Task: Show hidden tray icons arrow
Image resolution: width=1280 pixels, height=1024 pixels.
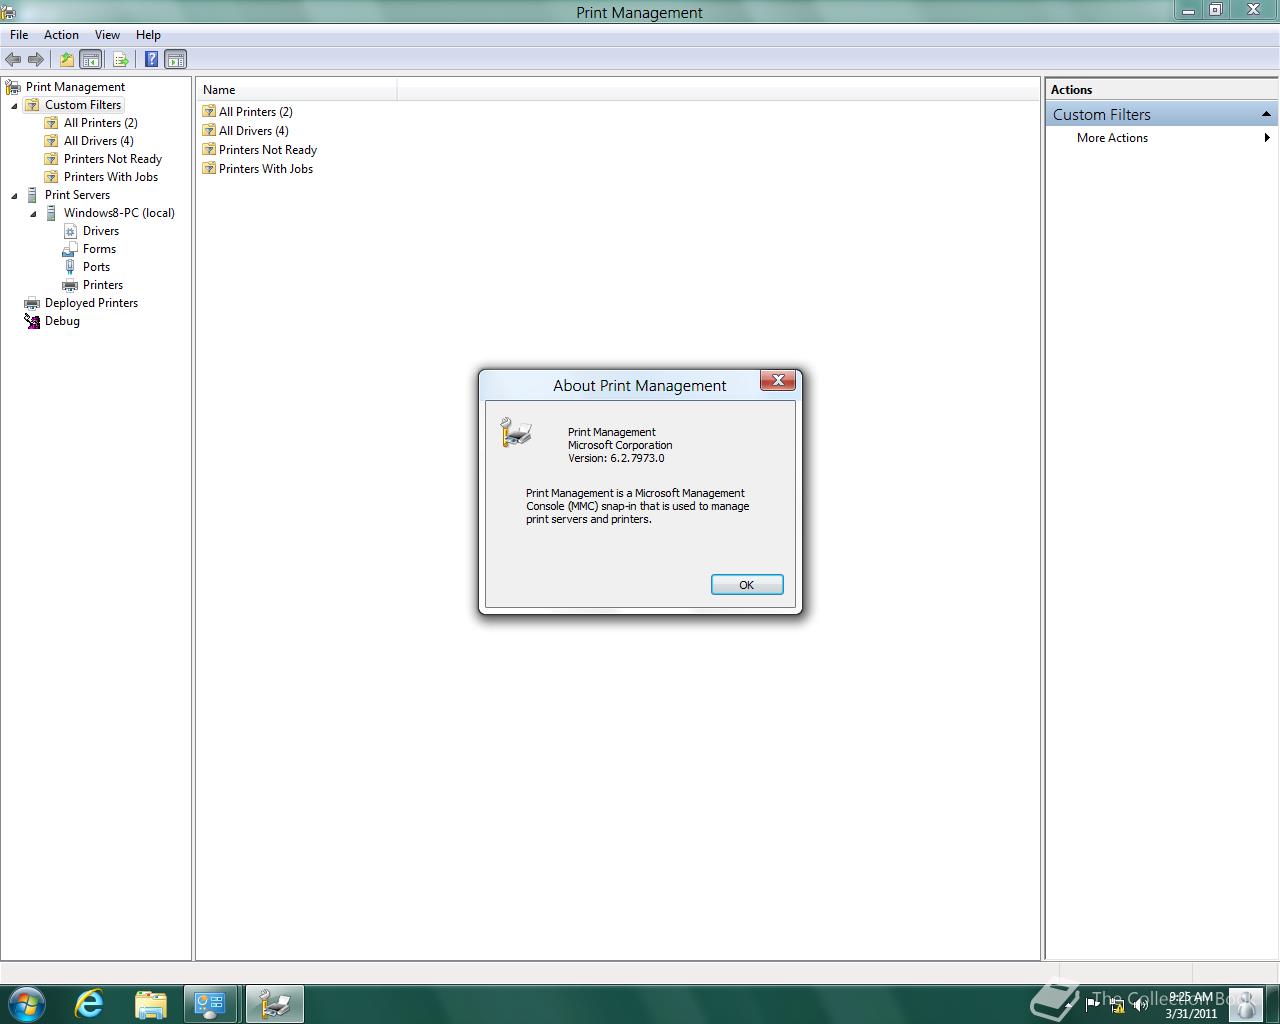Action: click(x=1068, y=1004)
